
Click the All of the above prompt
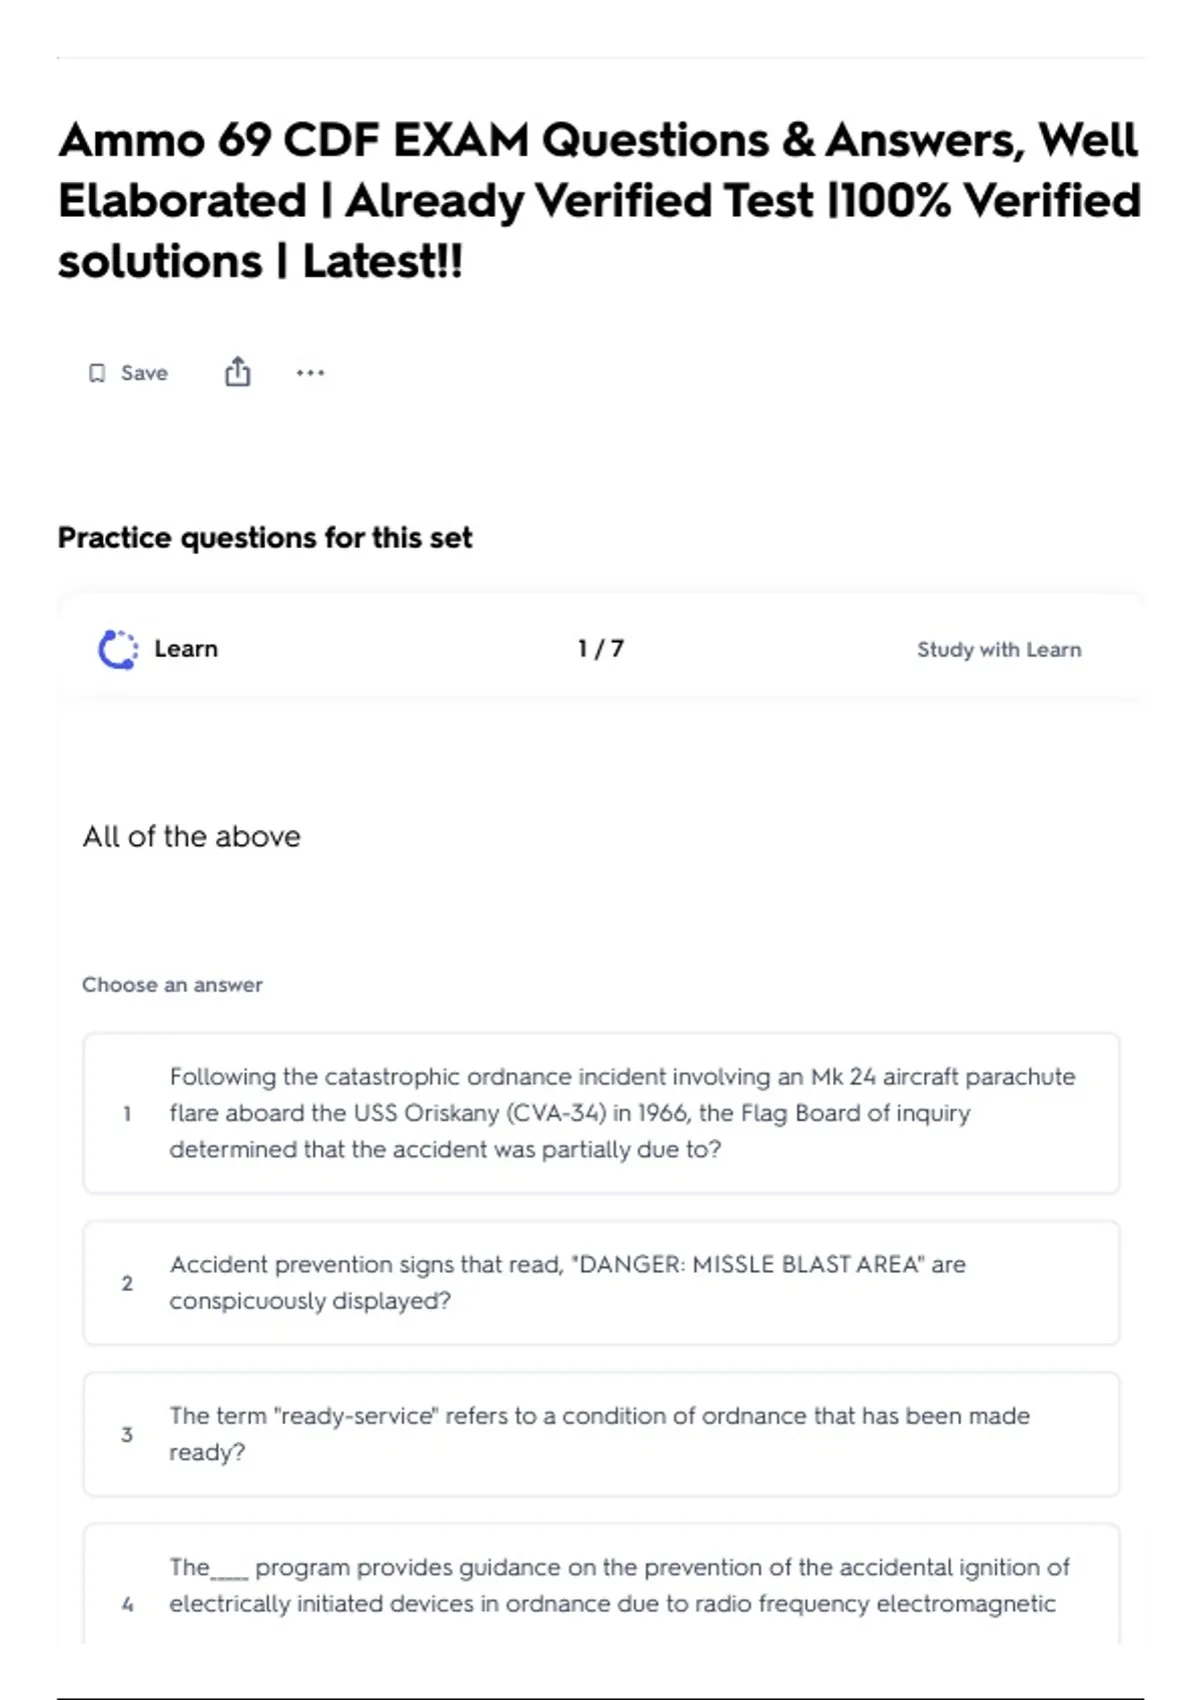point(192,836)
